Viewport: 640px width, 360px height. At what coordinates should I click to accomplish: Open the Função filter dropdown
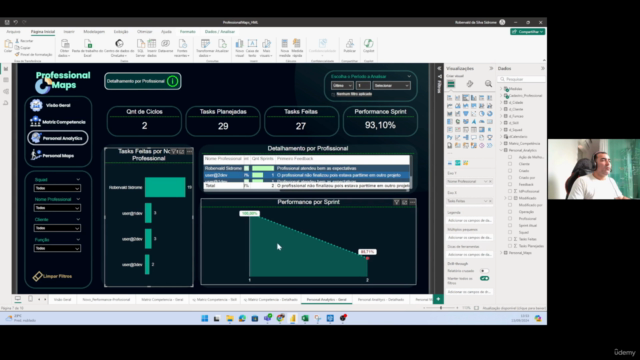pos(57,248)
